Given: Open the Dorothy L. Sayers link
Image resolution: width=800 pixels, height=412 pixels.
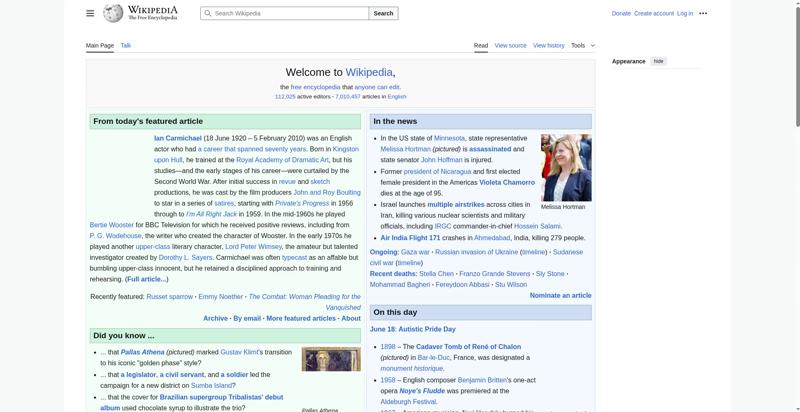Looking at the screenshot, I should tap(186, 258).
